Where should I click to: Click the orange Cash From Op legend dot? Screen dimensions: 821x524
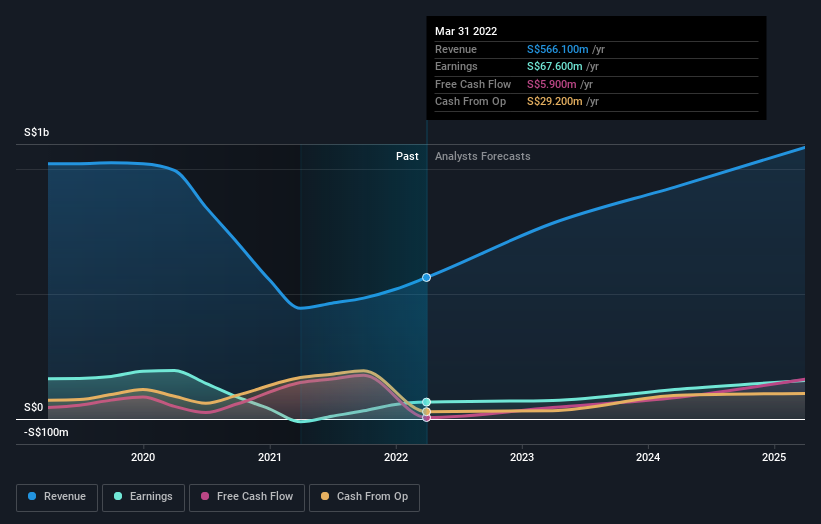(325, 496)
